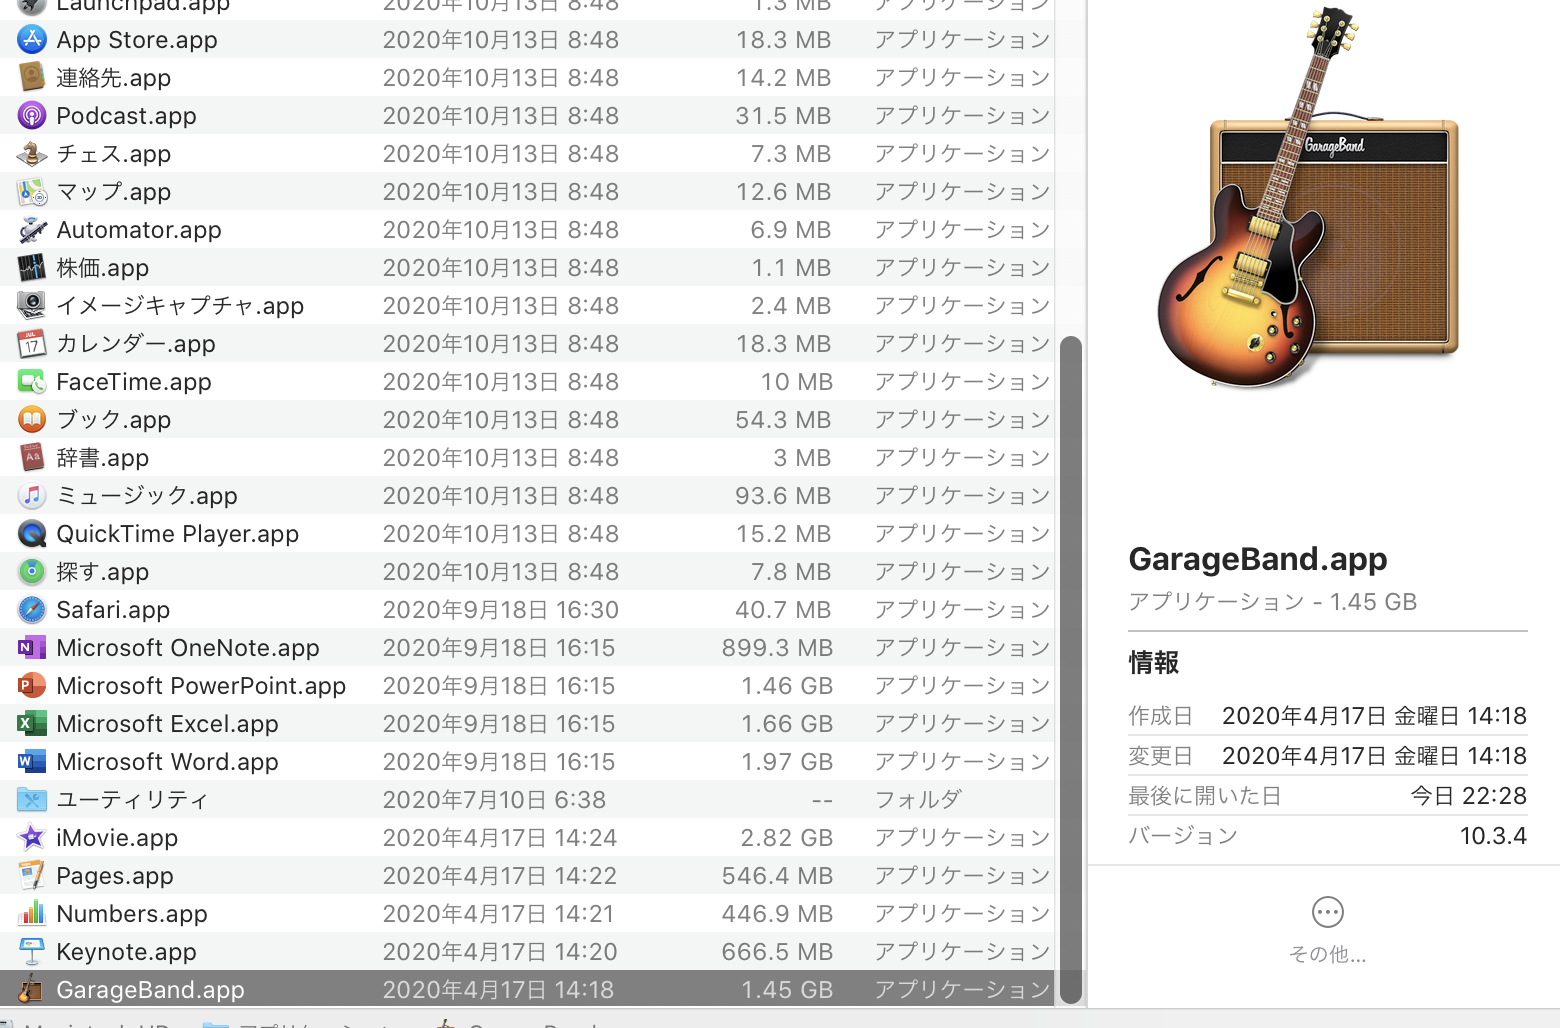Click the "GarageBand.app" title in preview pane
1560x1028 pixels.
tap(1258, 559)
